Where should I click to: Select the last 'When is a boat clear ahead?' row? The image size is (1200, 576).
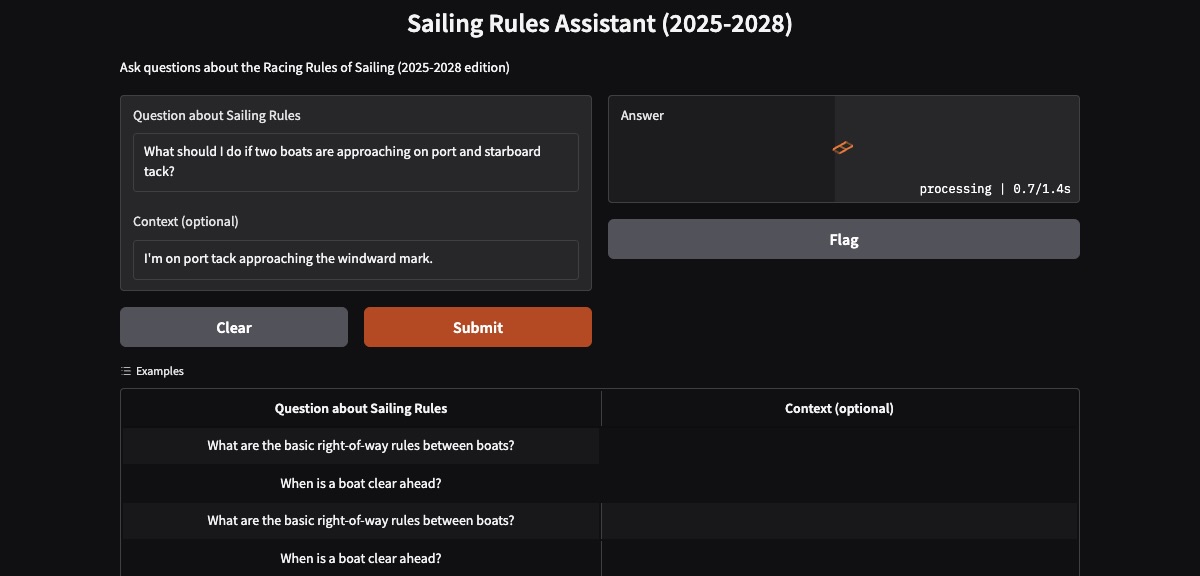(360, 558)
